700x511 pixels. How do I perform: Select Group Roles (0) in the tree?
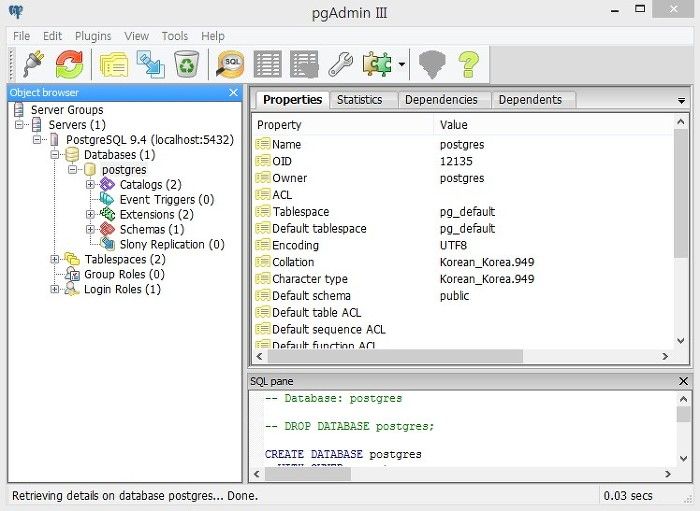tap(124, 274)
